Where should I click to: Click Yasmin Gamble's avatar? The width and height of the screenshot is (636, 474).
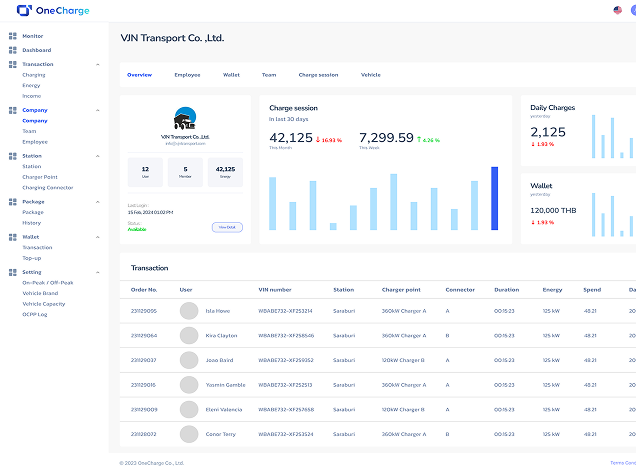(189, 385)
